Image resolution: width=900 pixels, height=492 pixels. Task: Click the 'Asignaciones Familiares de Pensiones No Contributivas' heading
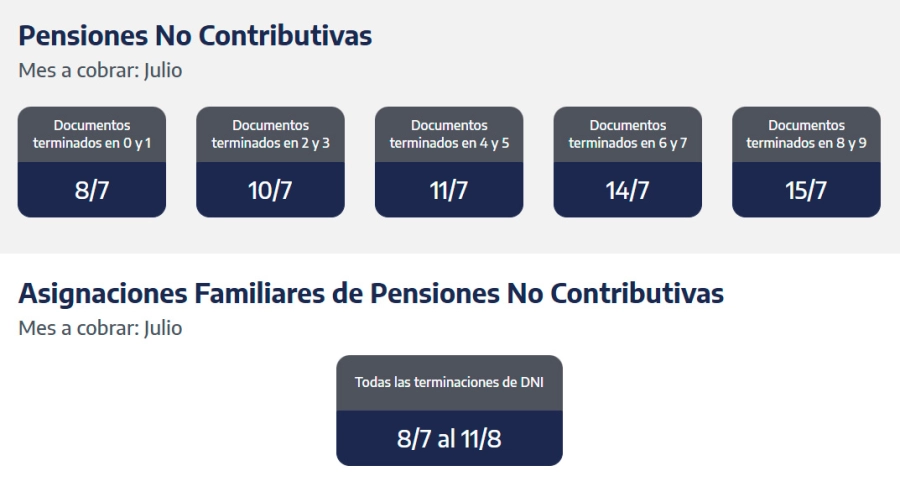click(371, 294)
